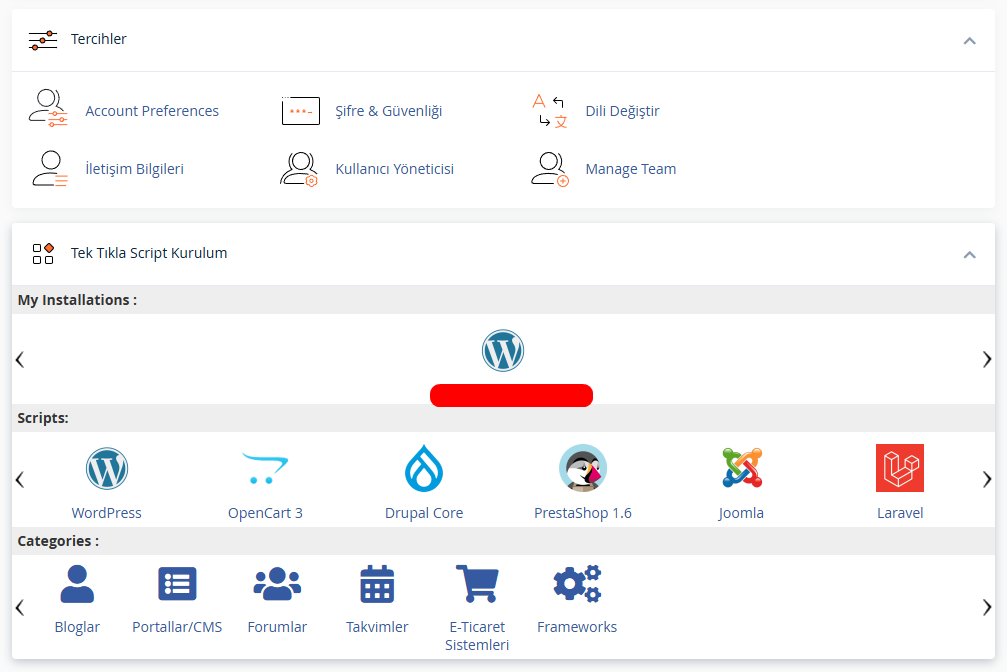Show next item in My Installations carousel
The height and width of the screenshot is (672, 1007).
(x=987, y=359)
